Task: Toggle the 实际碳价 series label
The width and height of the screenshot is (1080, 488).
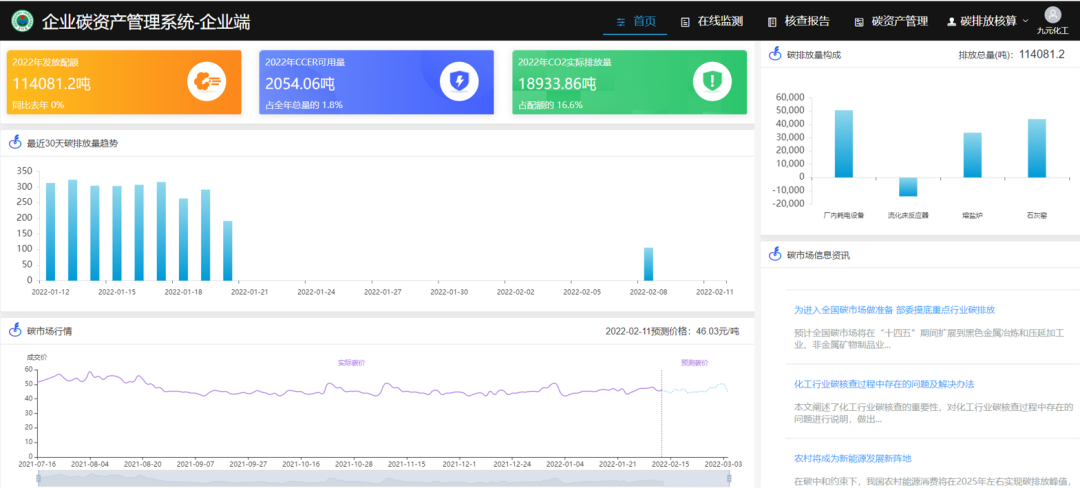Action: 351,363
